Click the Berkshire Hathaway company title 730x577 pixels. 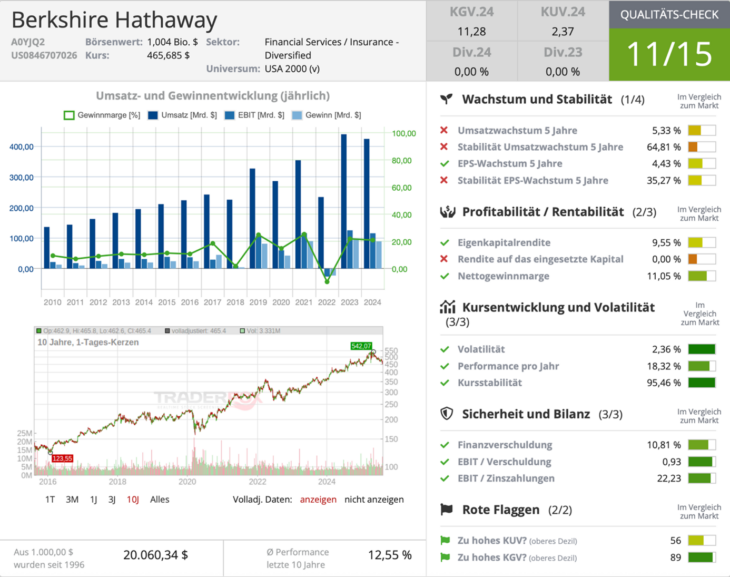tap(114, 20)
